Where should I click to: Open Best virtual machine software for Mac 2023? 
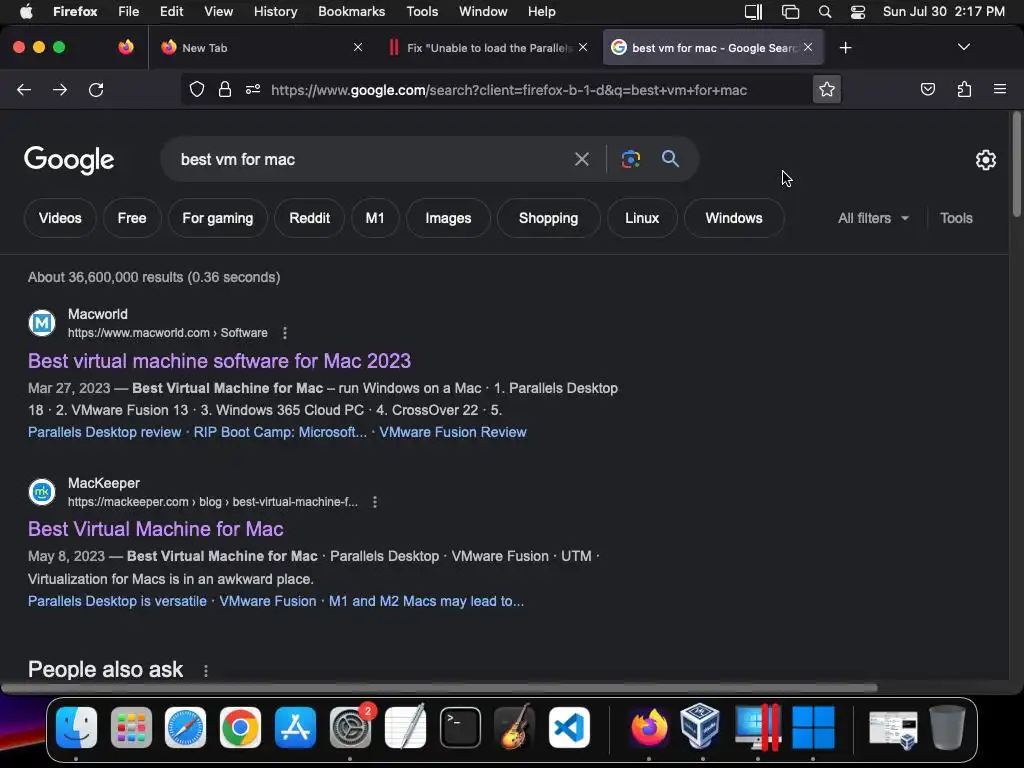[x=219, y=361]
